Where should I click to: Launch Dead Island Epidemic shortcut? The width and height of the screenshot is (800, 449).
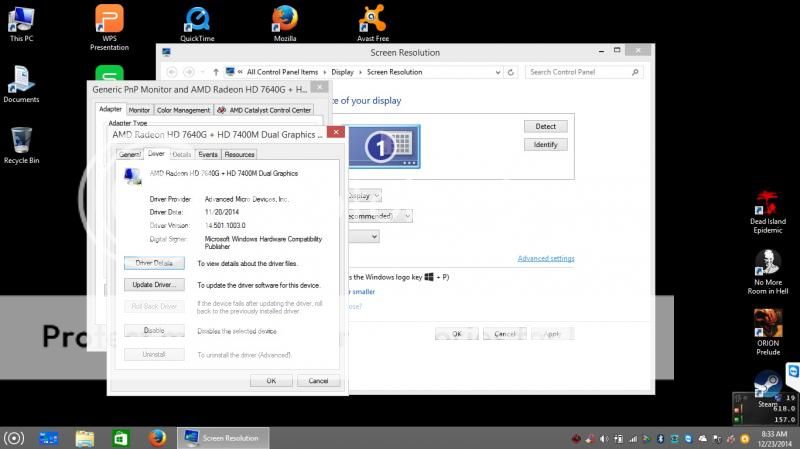coord(767,202)
